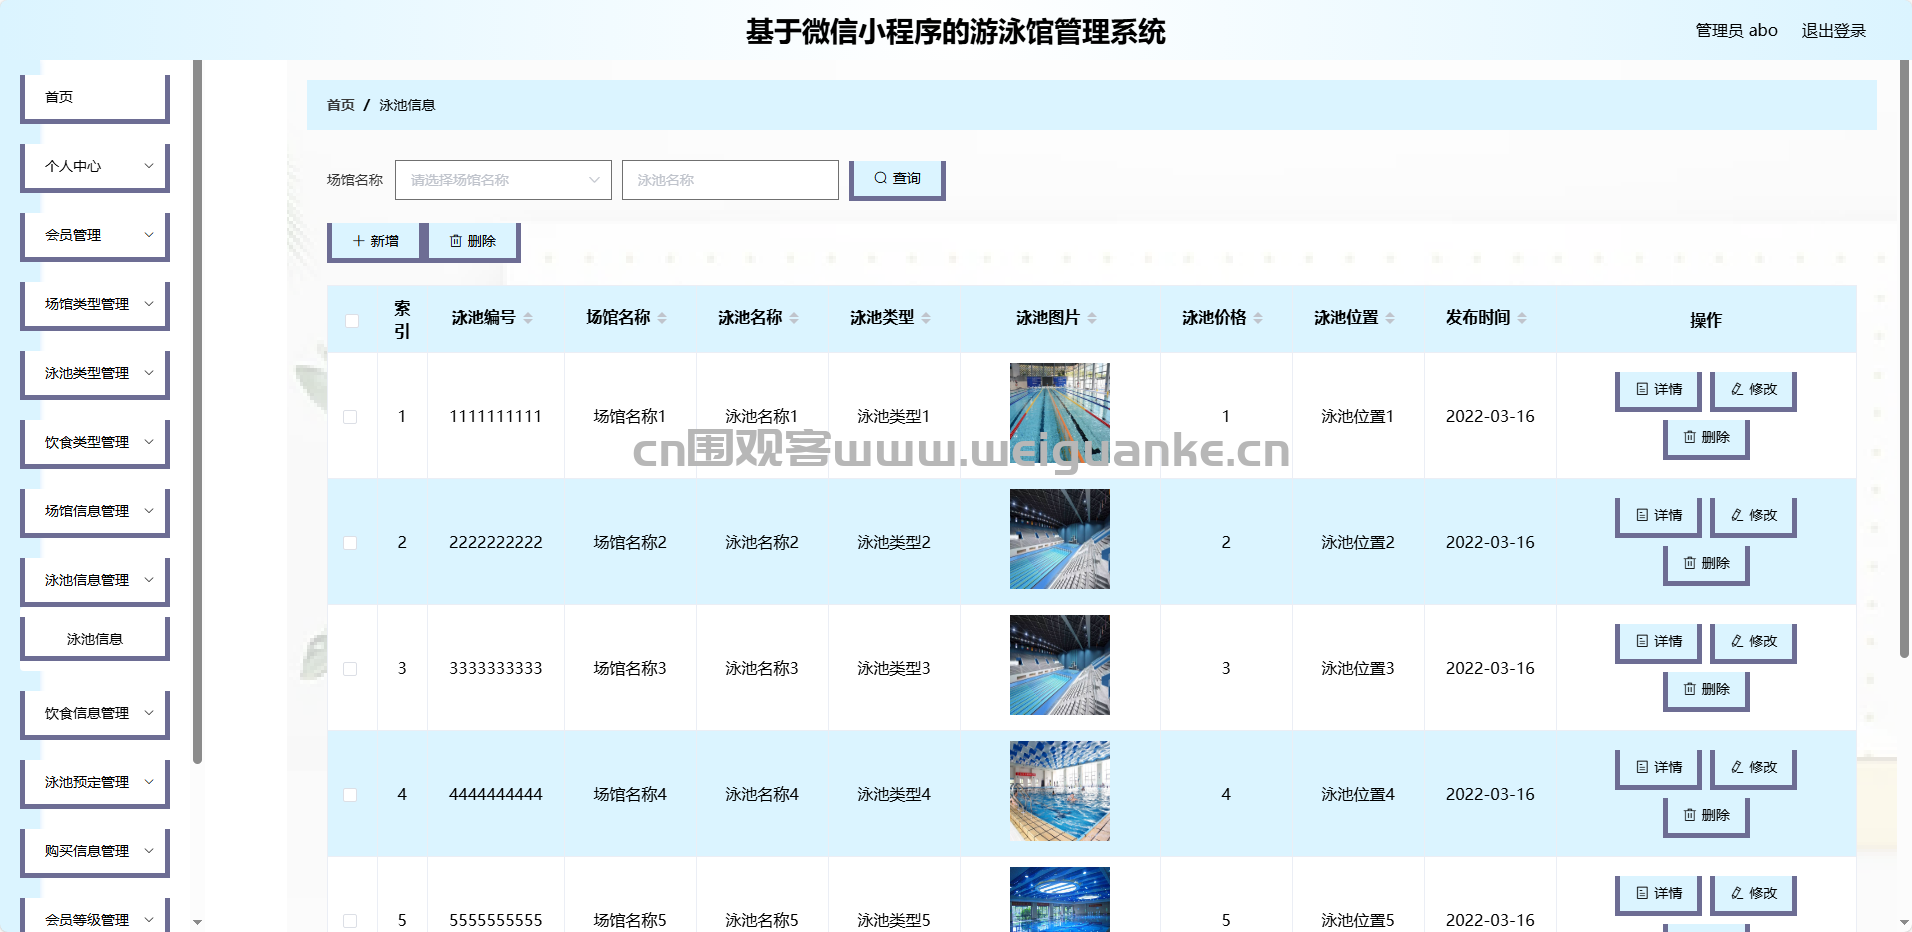Click 修改 for row 泳池名称2
Viewport: 1912px width, 932px height.
click(x=1753, y=516)
